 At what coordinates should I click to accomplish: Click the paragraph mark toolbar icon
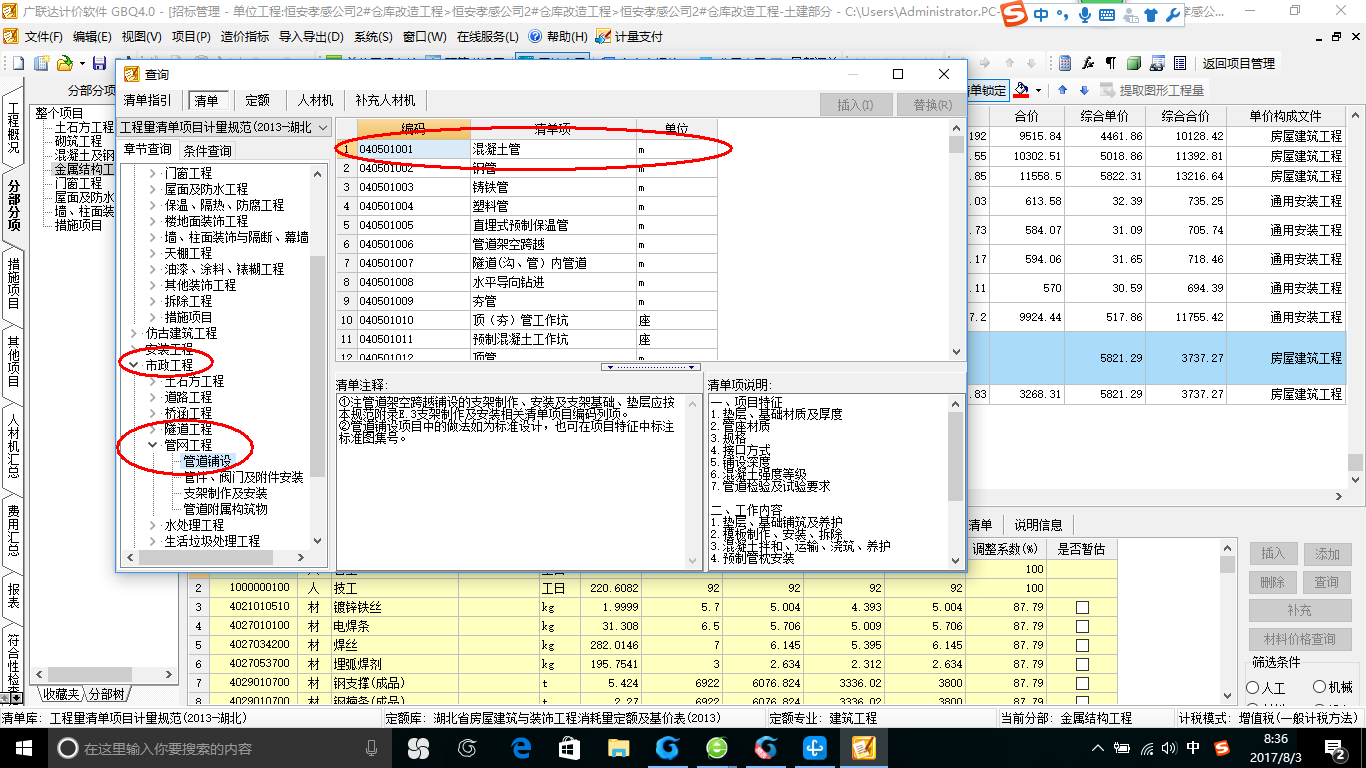point(1110,63)
